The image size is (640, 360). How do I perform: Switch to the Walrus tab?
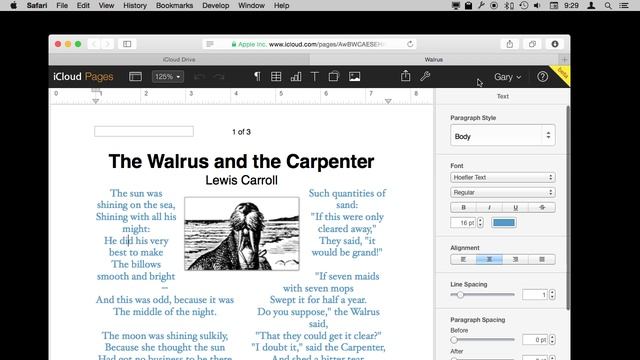[x=433, y=60]
